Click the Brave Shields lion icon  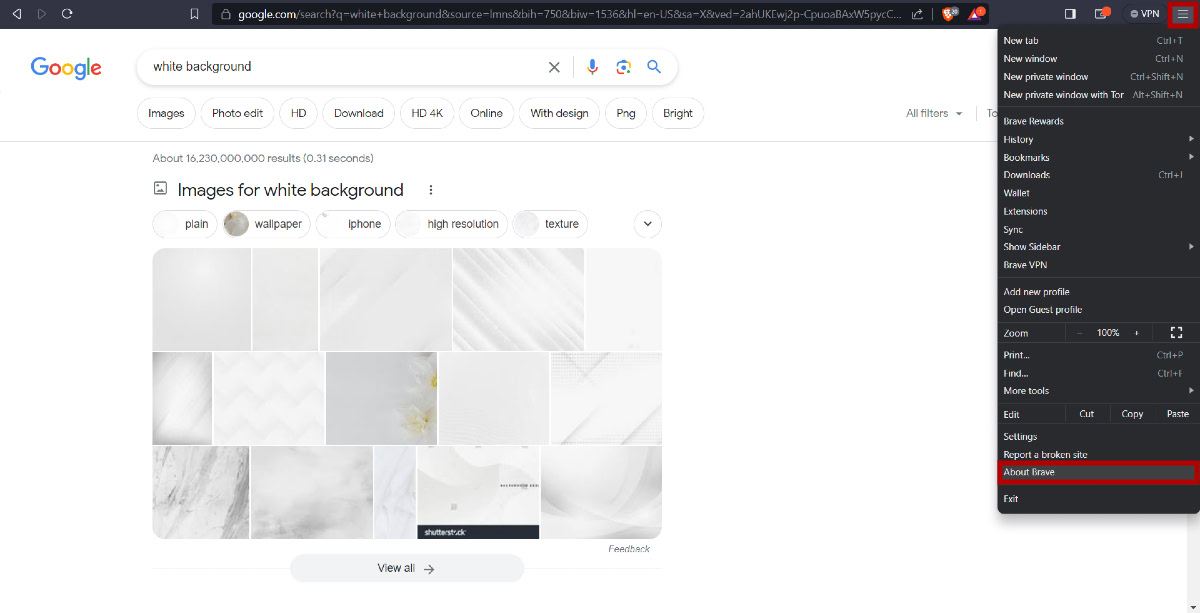(949, 14)
